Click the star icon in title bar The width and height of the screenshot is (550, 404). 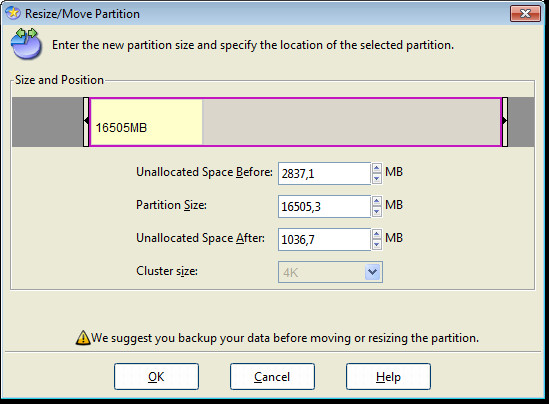click(x=13, y=13)
